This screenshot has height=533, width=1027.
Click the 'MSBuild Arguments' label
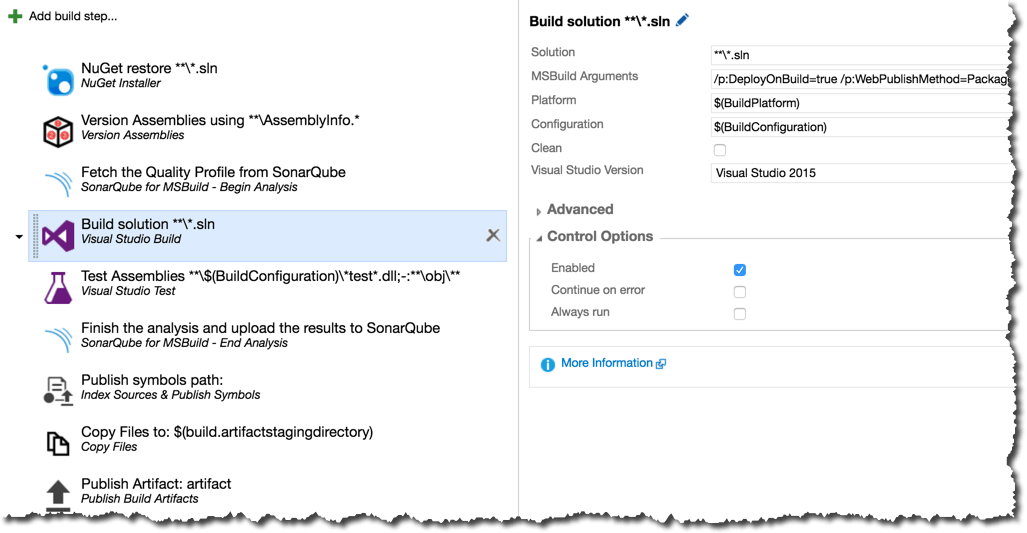point(584,76)
